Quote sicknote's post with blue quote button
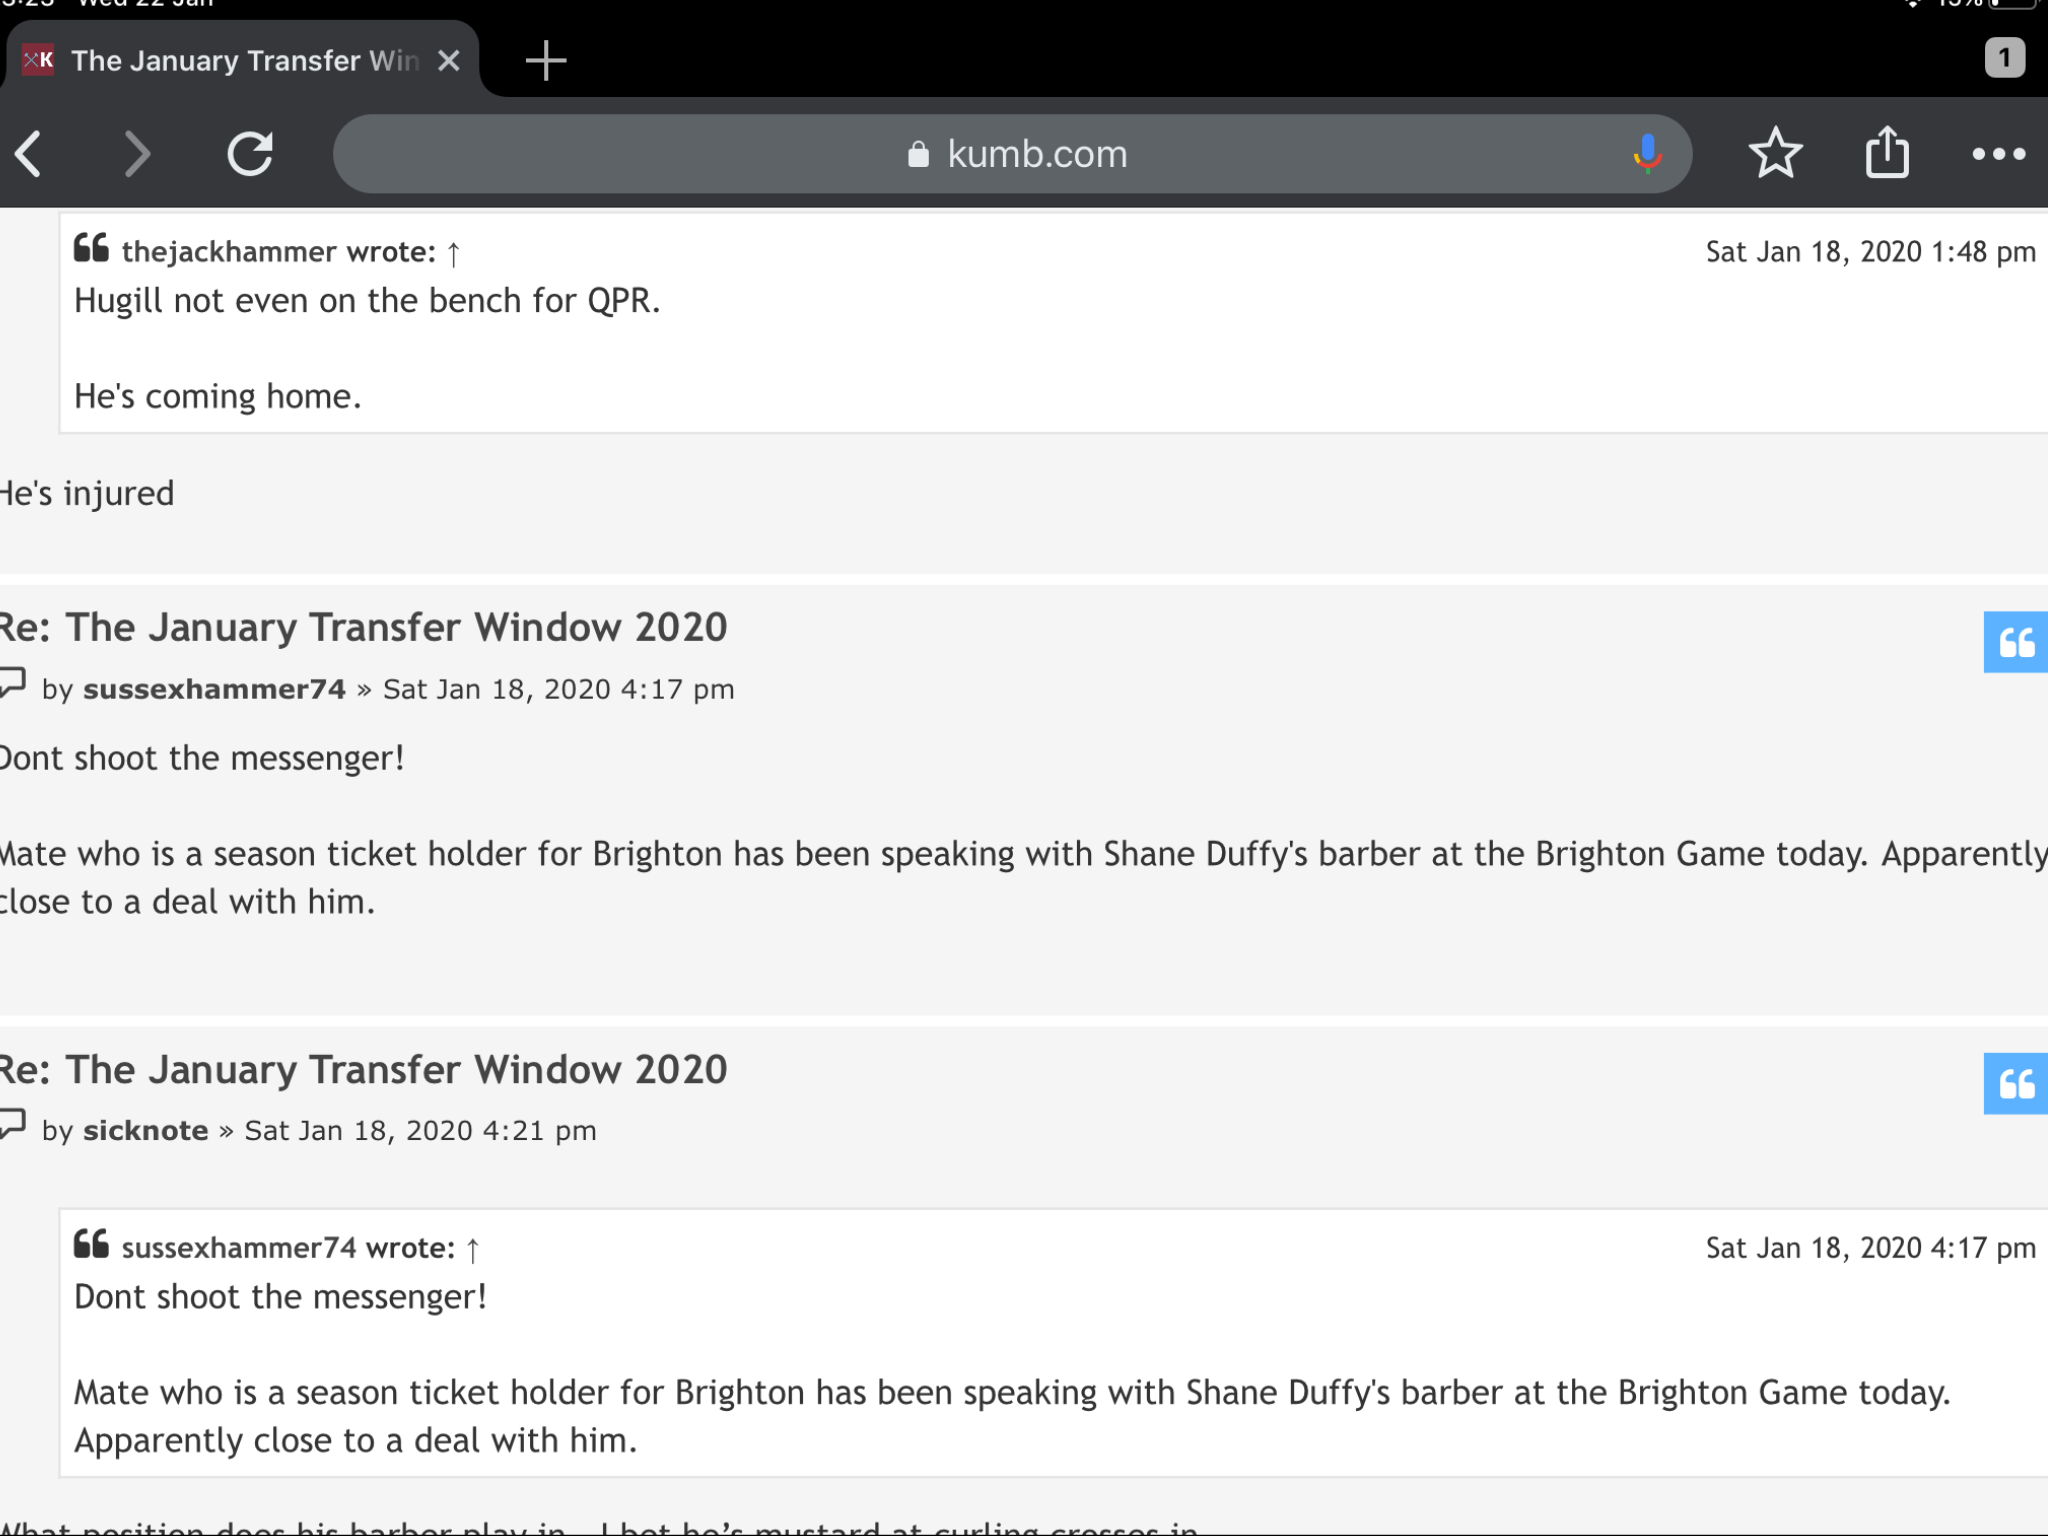 [x=2015, y=1083]
